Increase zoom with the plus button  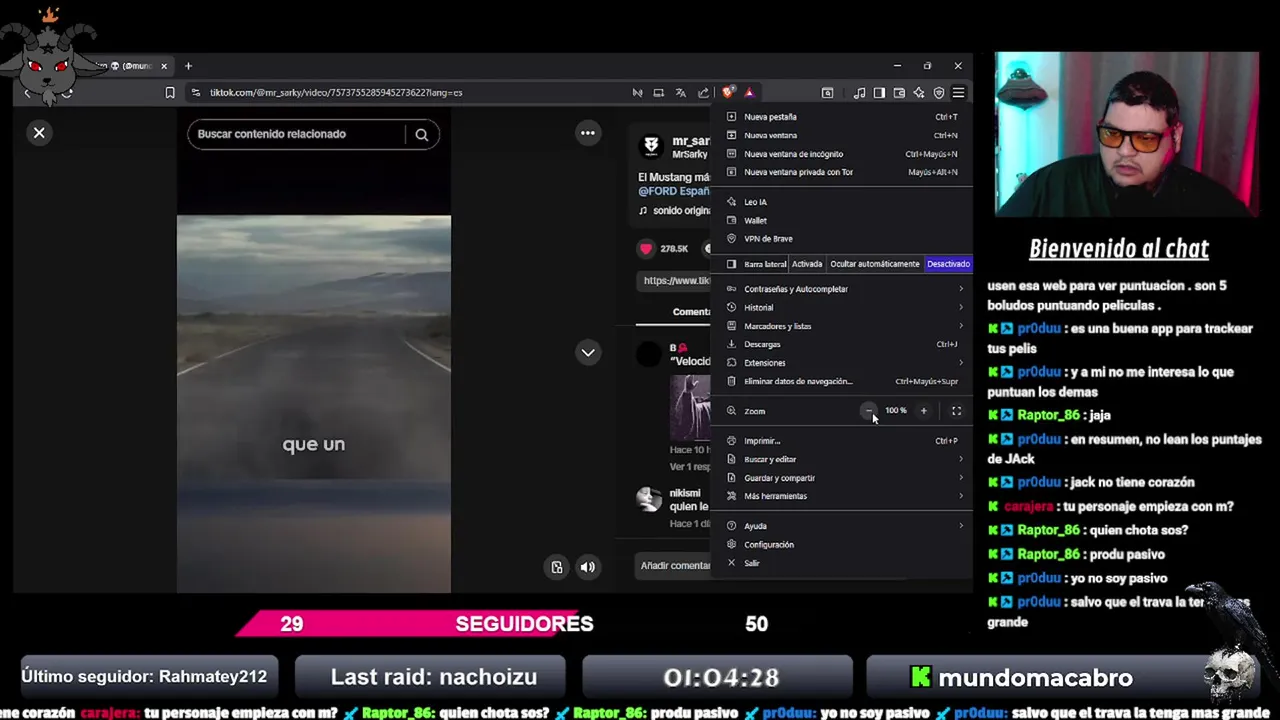[923, 411]
